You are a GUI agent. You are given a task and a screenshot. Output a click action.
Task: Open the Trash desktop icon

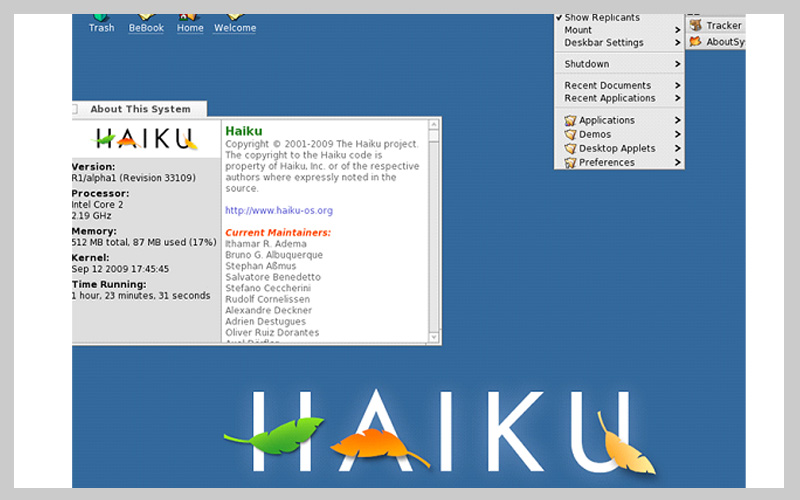pyautogui.click(x=101, y=24)
